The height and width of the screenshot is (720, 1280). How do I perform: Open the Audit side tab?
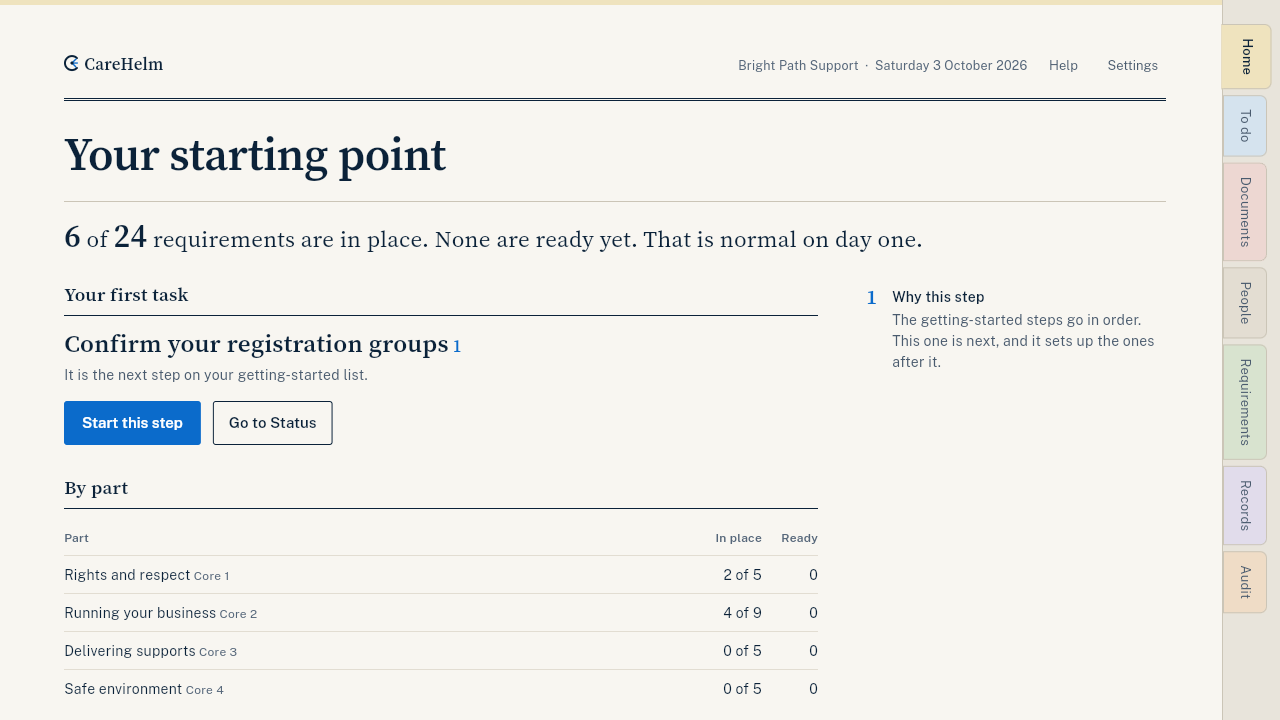click(x=1245, y=582)
